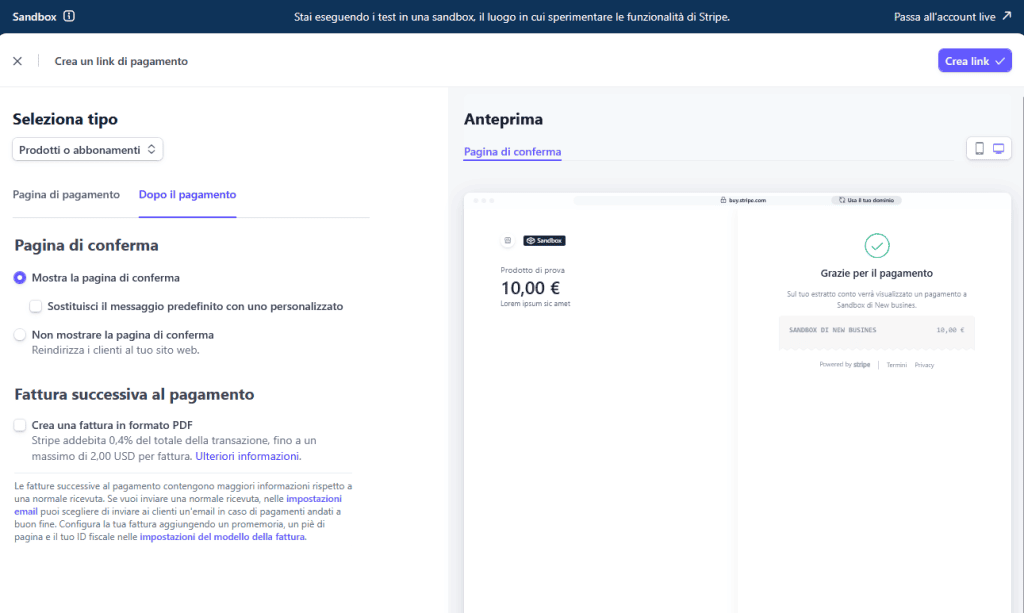Open the Prodotti o abbonamenti dropdown
Screen dimensions: 1024x613
coord(87,147)
